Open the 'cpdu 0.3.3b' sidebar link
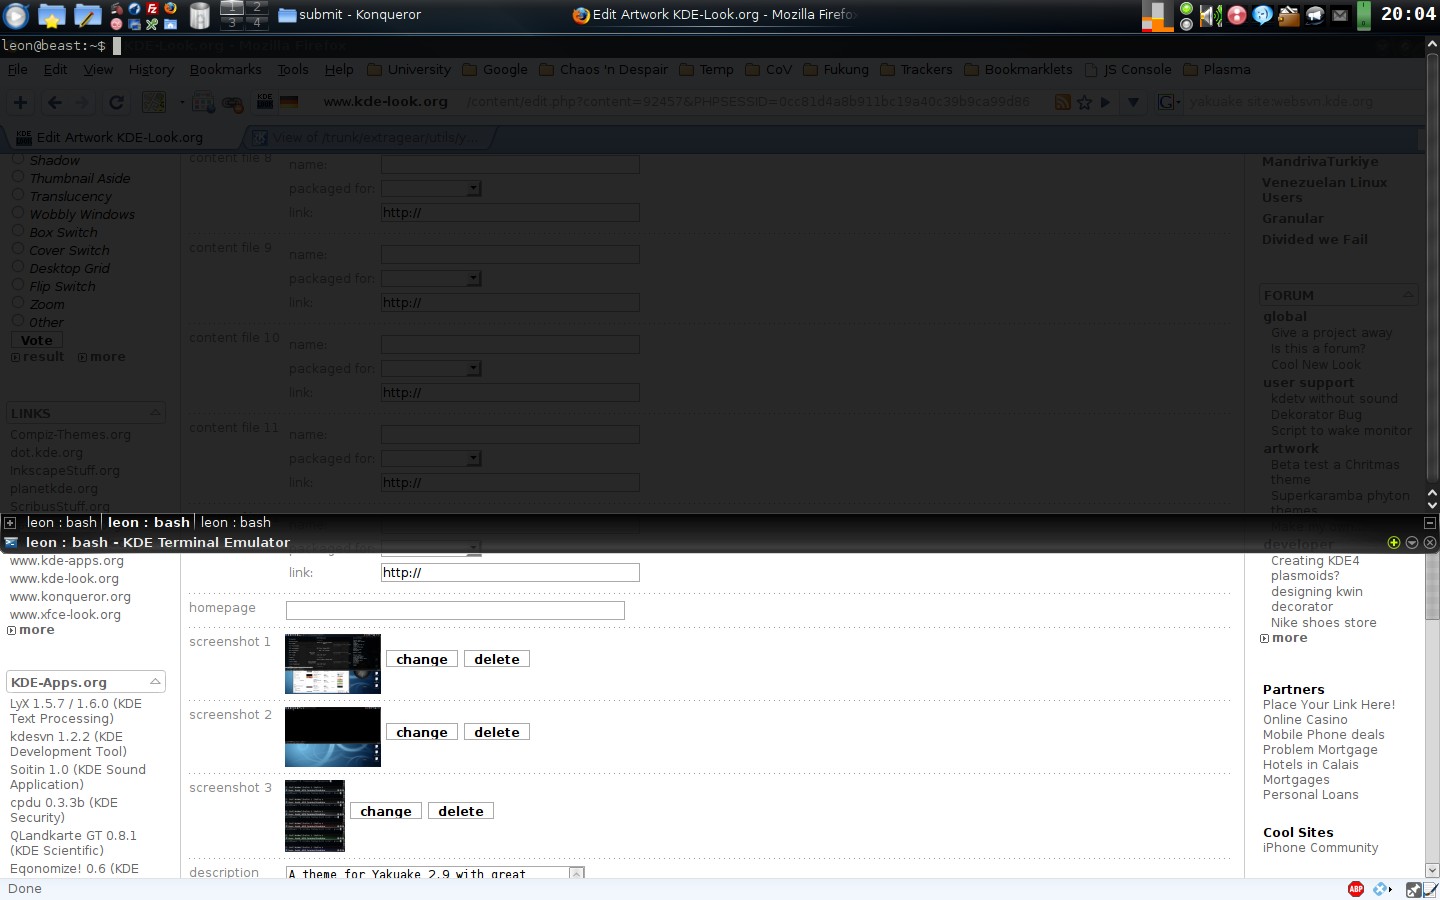The image size is (1440, 900). (x=64, y=810)
